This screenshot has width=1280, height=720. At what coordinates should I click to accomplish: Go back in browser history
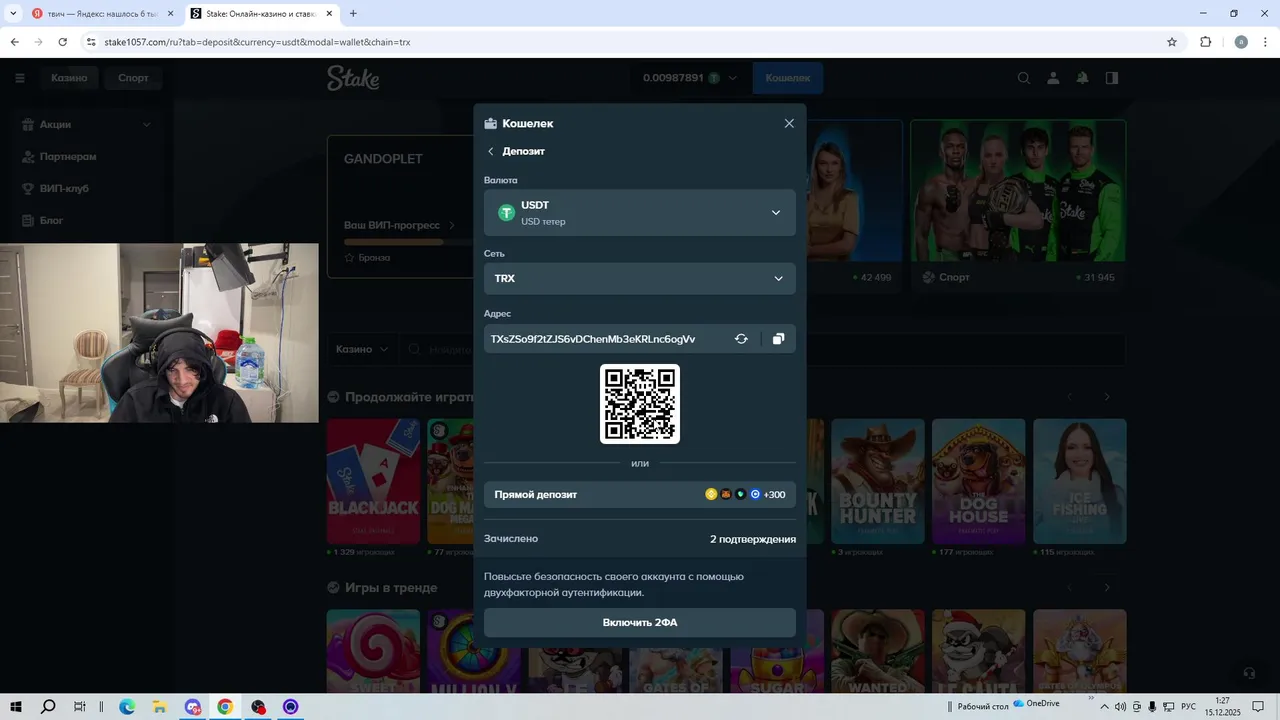pyautogui.click(x=14, y=42)
